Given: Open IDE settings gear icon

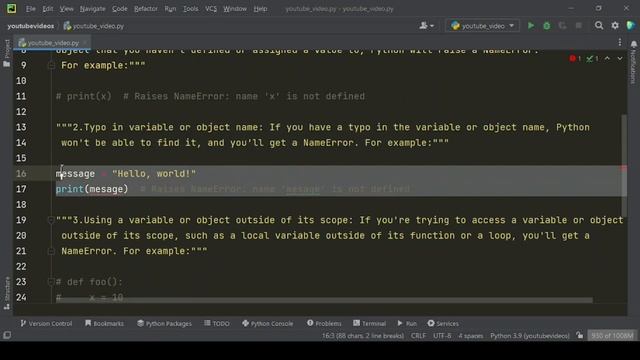Looking at the screenshot, I should (615, 26).
